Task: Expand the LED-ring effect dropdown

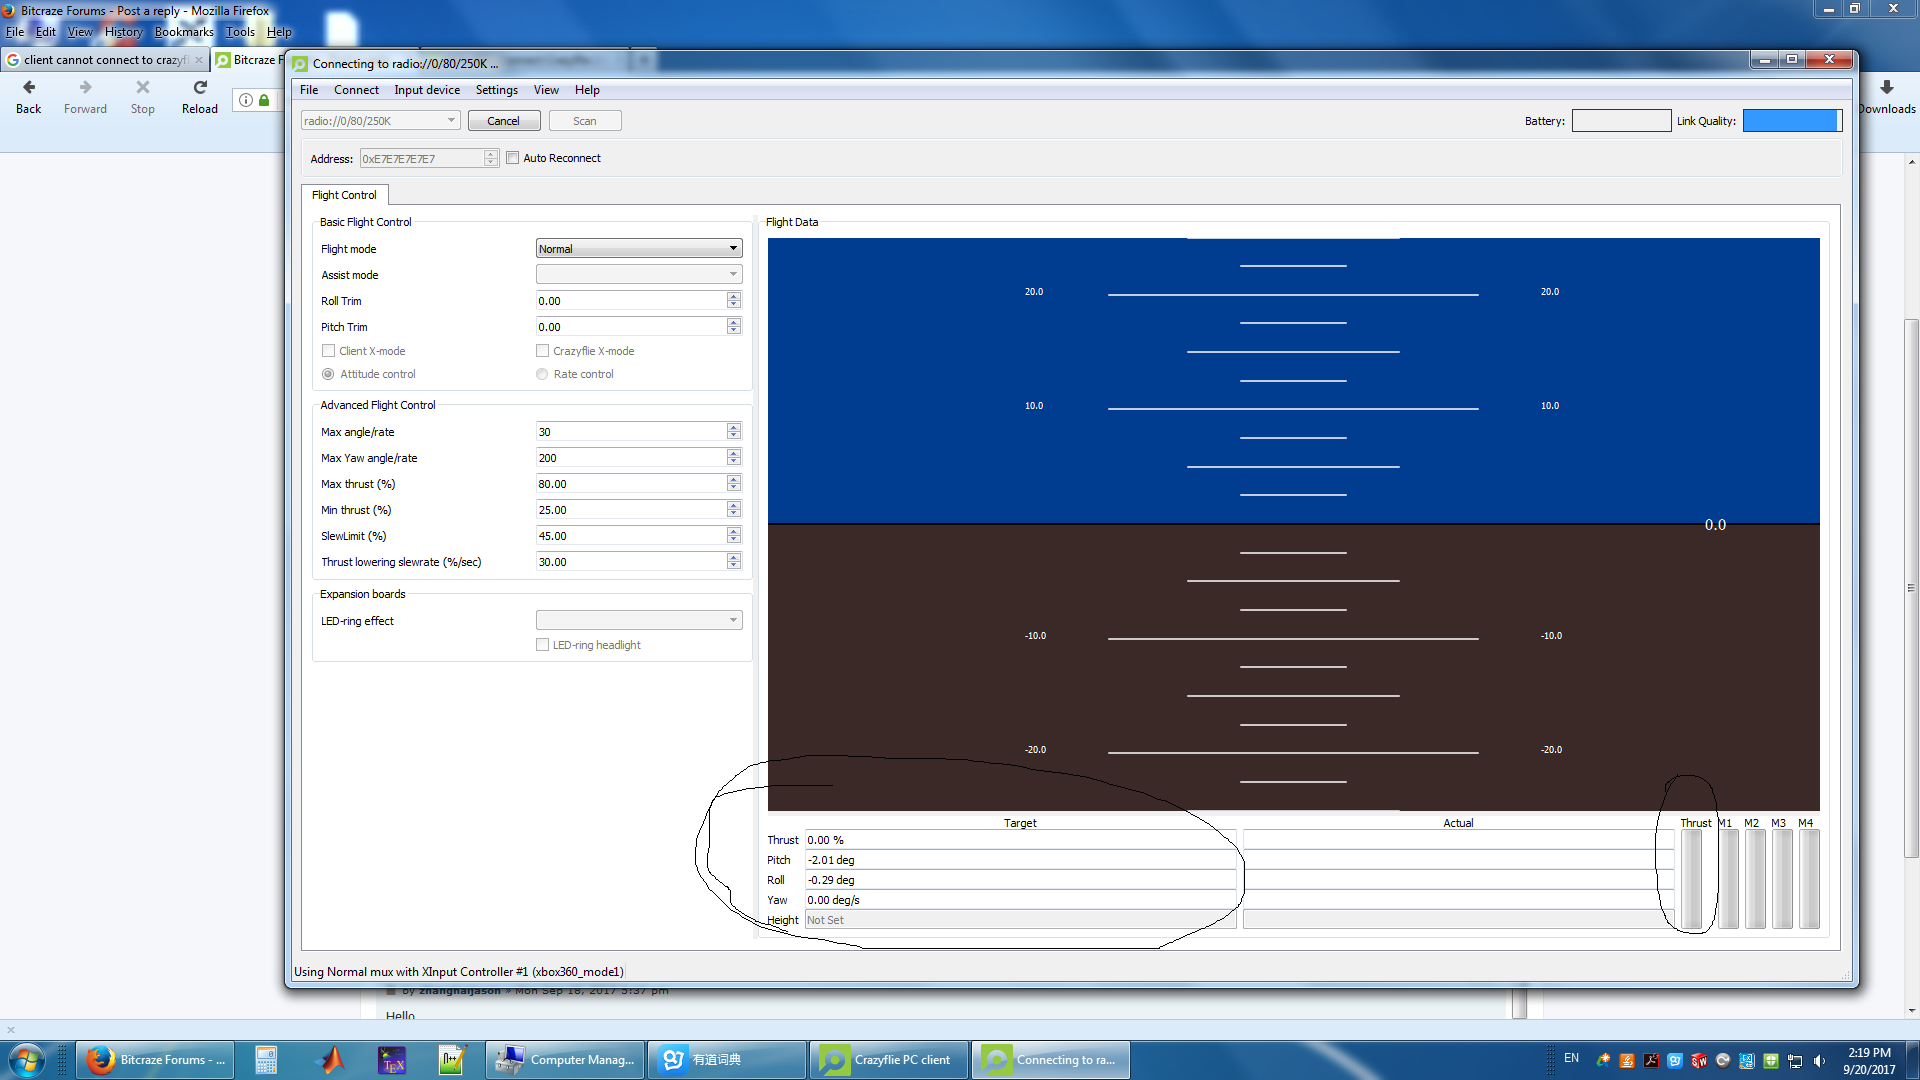Action: (638, 620)
